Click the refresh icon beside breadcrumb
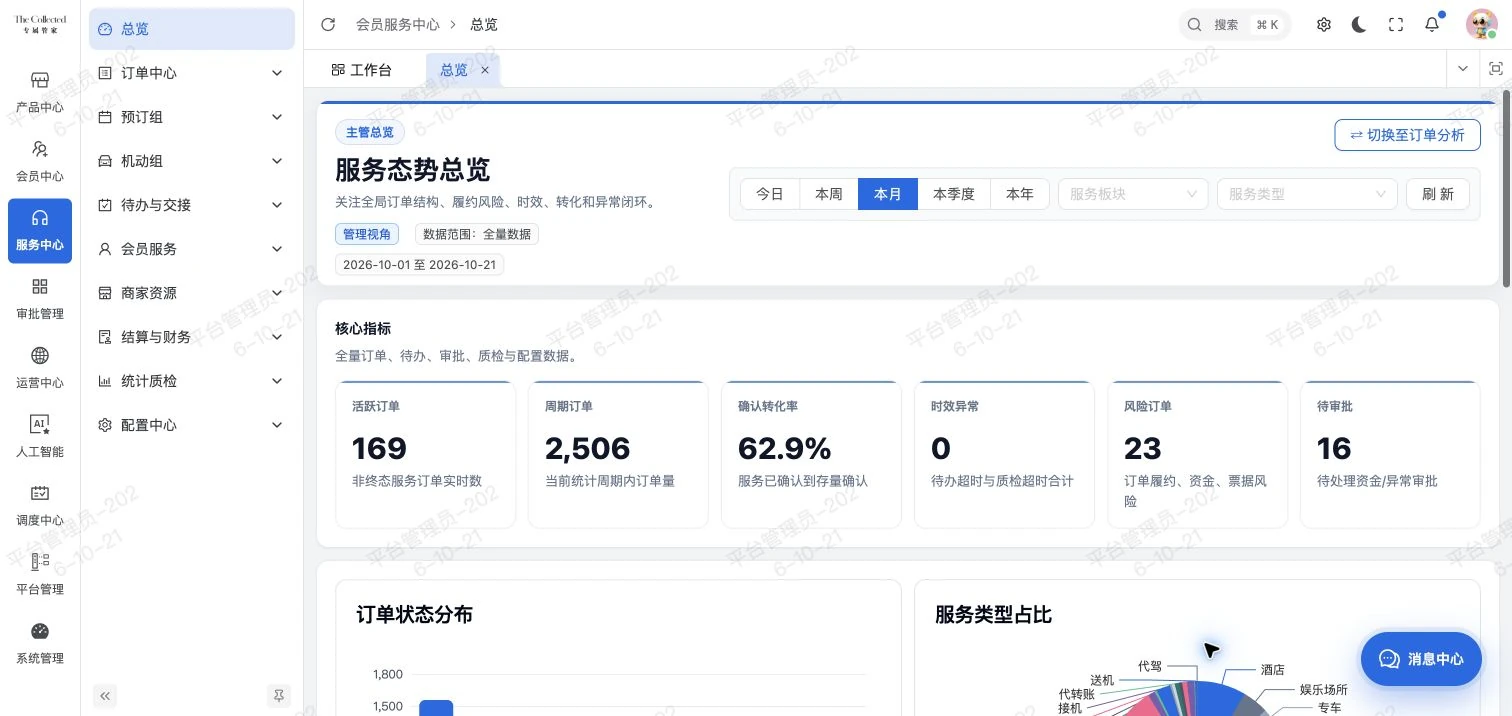This screenshot has height=716, width=1512. click(328, 24)
